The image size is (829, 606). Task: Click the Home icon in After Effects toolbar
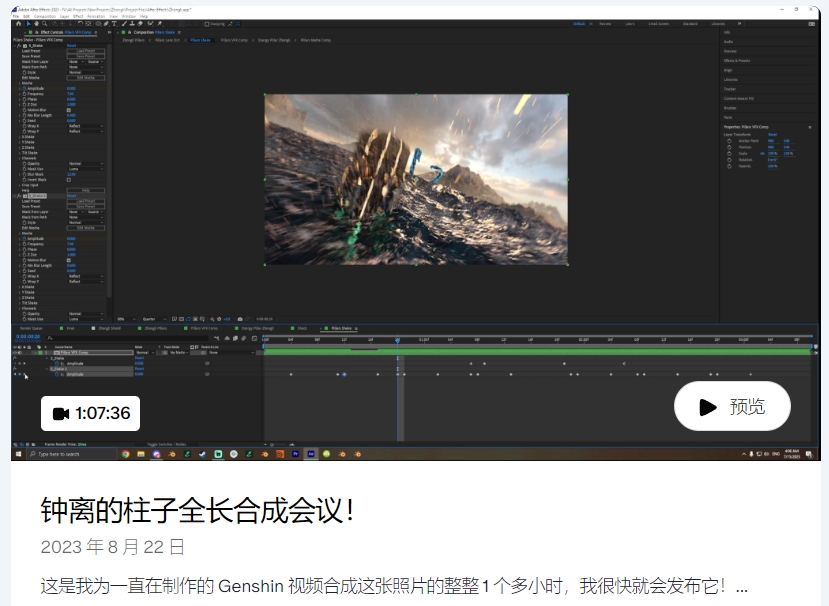(x=19, y=24)
